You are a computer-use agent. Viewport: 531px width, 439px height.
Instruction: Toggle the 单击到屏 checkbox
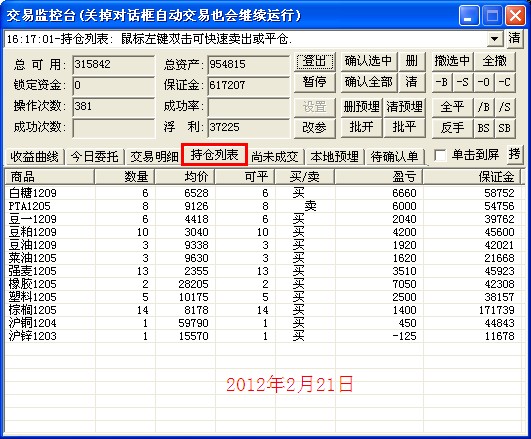point(440,156)
